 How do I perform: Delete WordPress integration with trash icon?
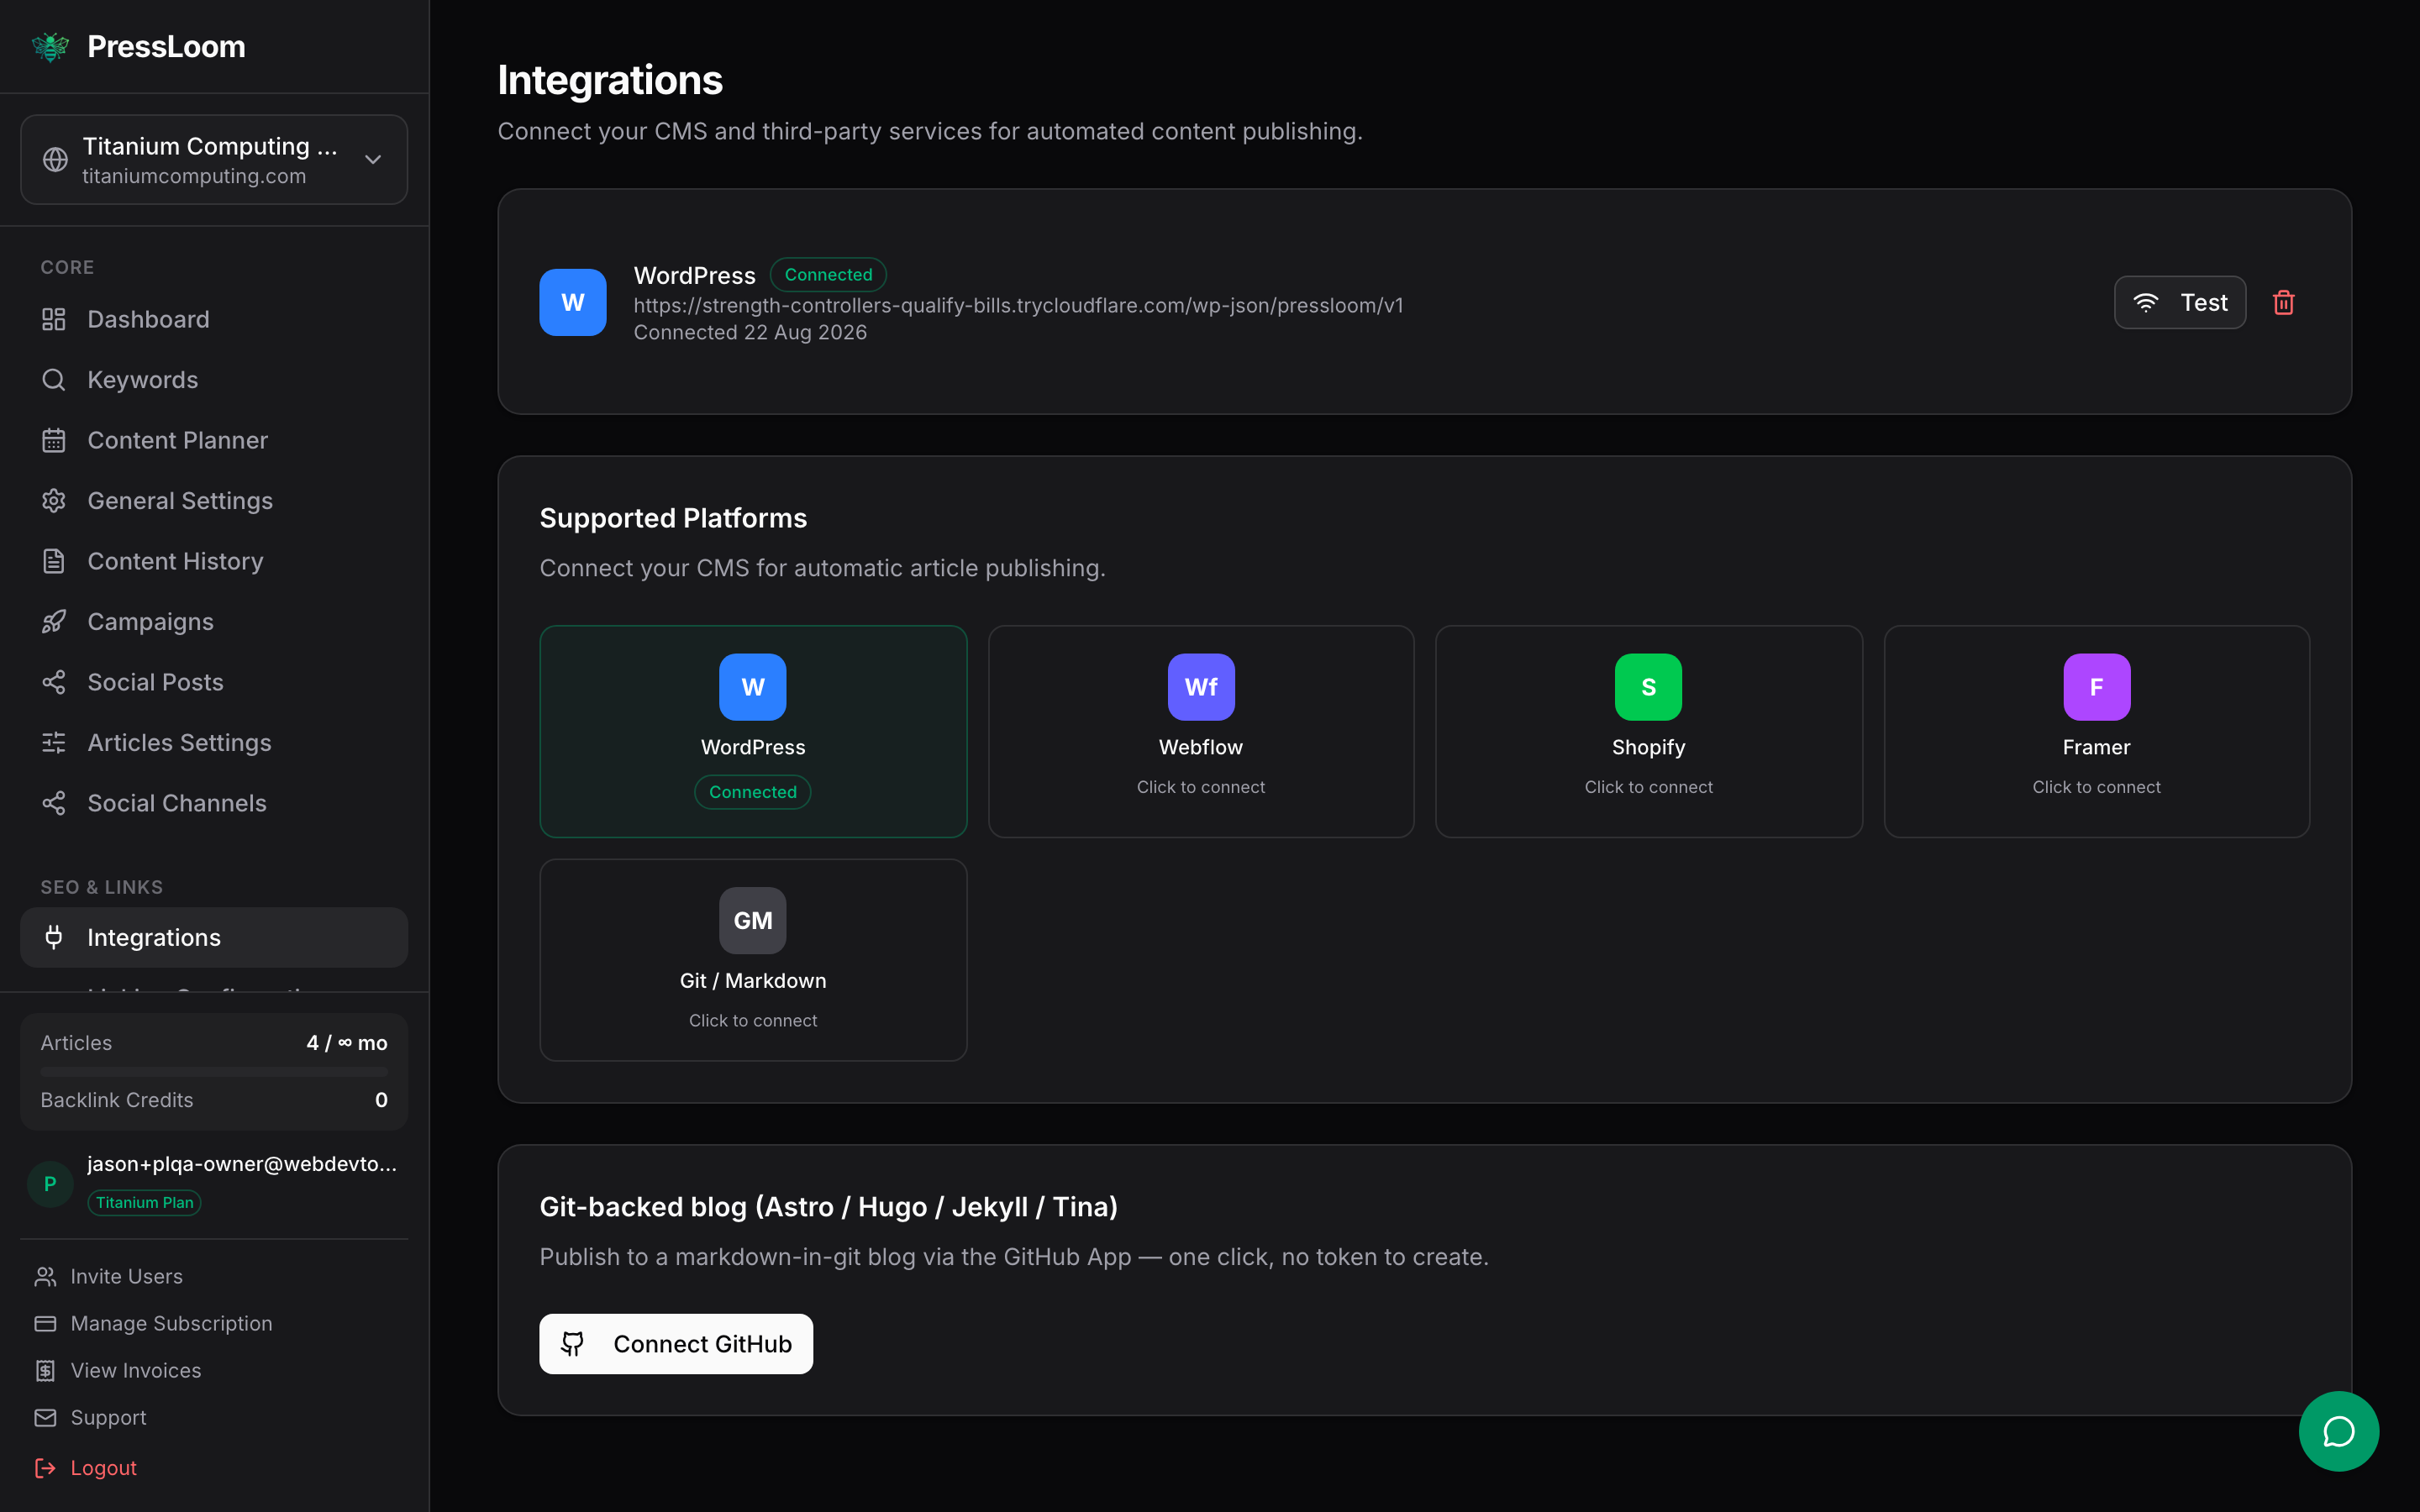(x=2283, y=302)
